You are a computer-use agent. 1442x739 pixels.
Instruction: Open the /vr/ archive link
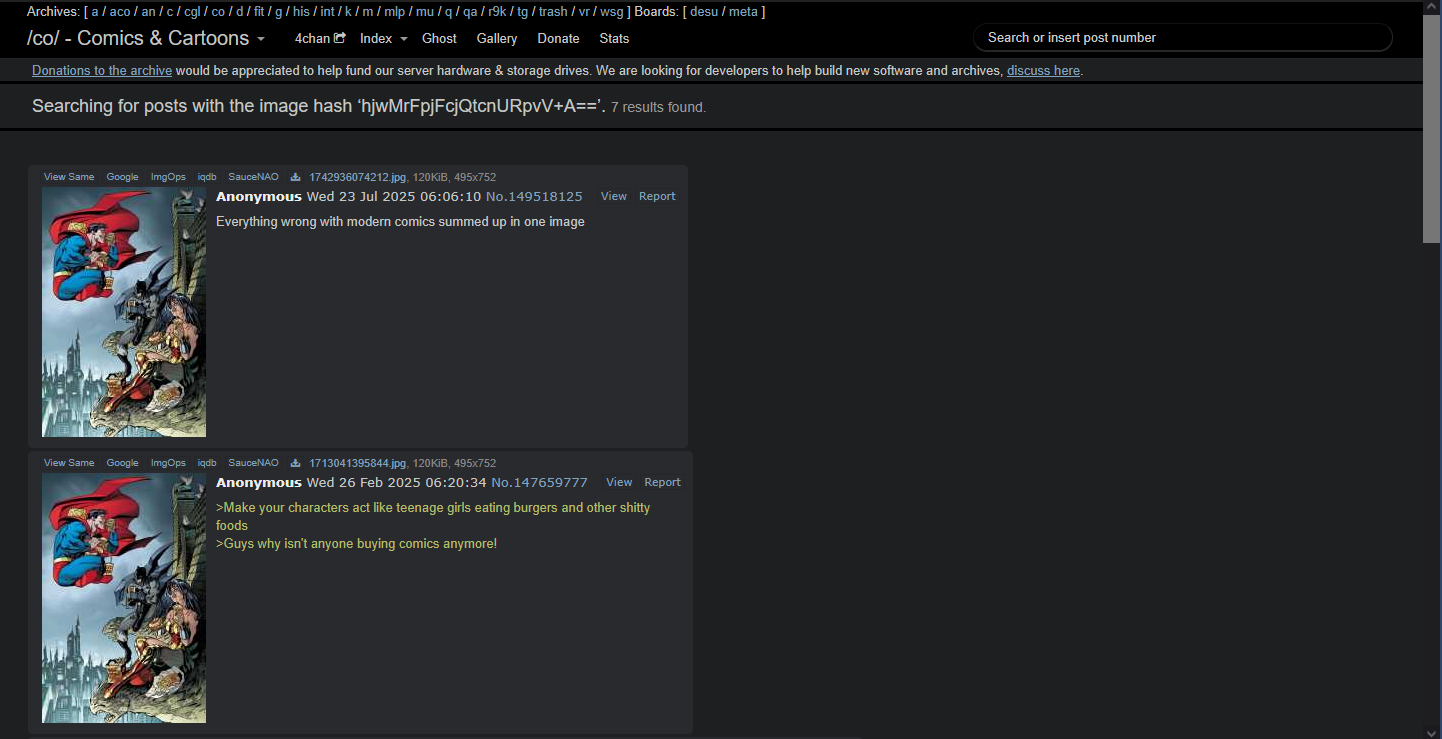click(584, 12)
